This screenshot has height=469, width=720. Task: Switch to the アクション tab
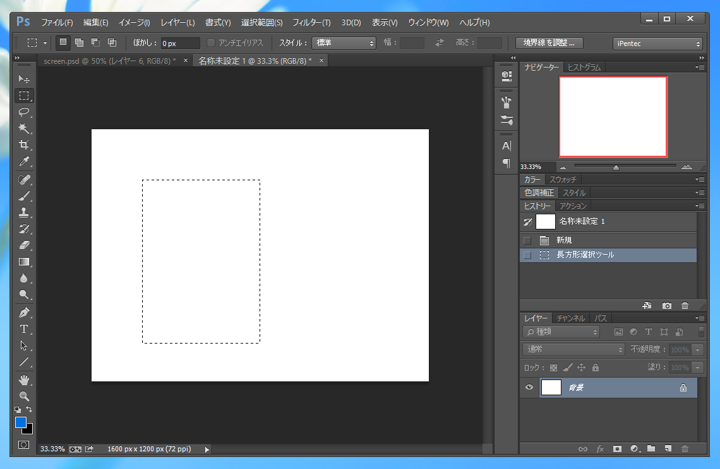(x=573, y=206)
